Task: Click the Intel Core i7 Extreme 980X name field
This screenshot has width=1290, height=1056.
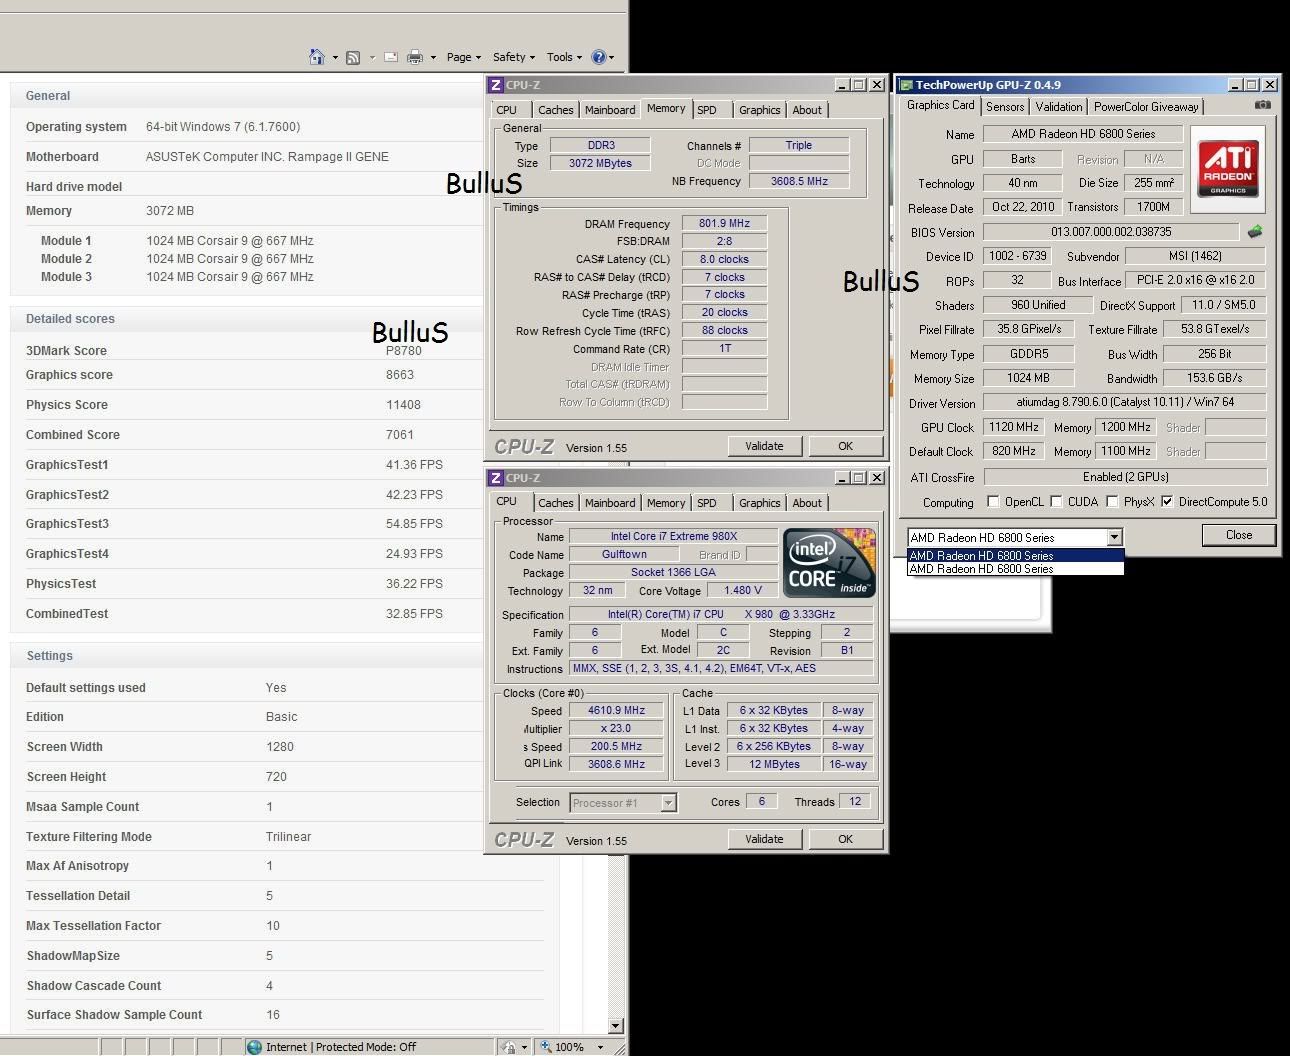Action: coord(673,536)
